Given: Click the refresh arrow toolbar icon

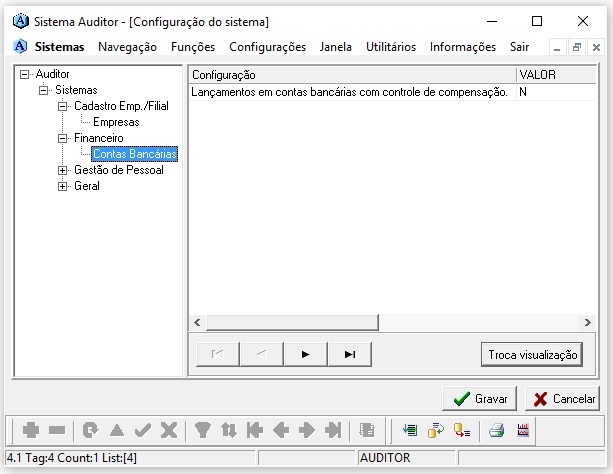Looking at the screenshot, I should (x=91, y=430).
